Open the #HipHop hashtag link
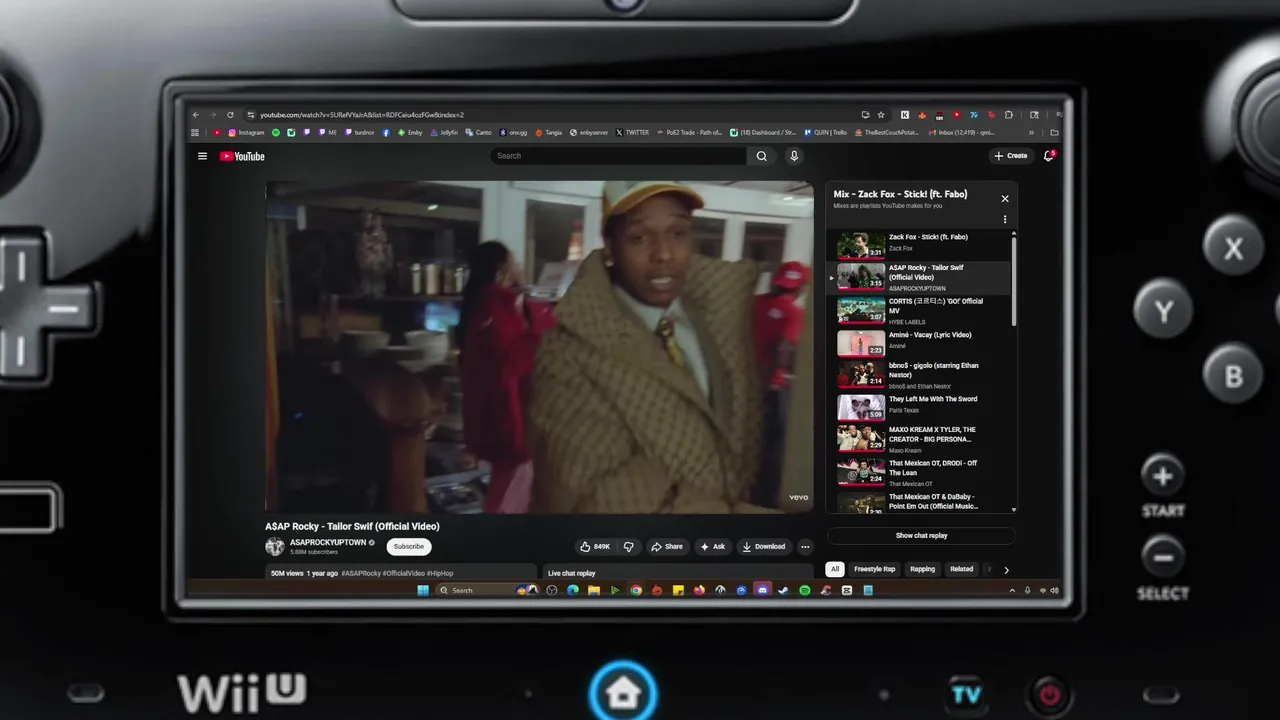The image size is (1280, 720). click(440, 573)
